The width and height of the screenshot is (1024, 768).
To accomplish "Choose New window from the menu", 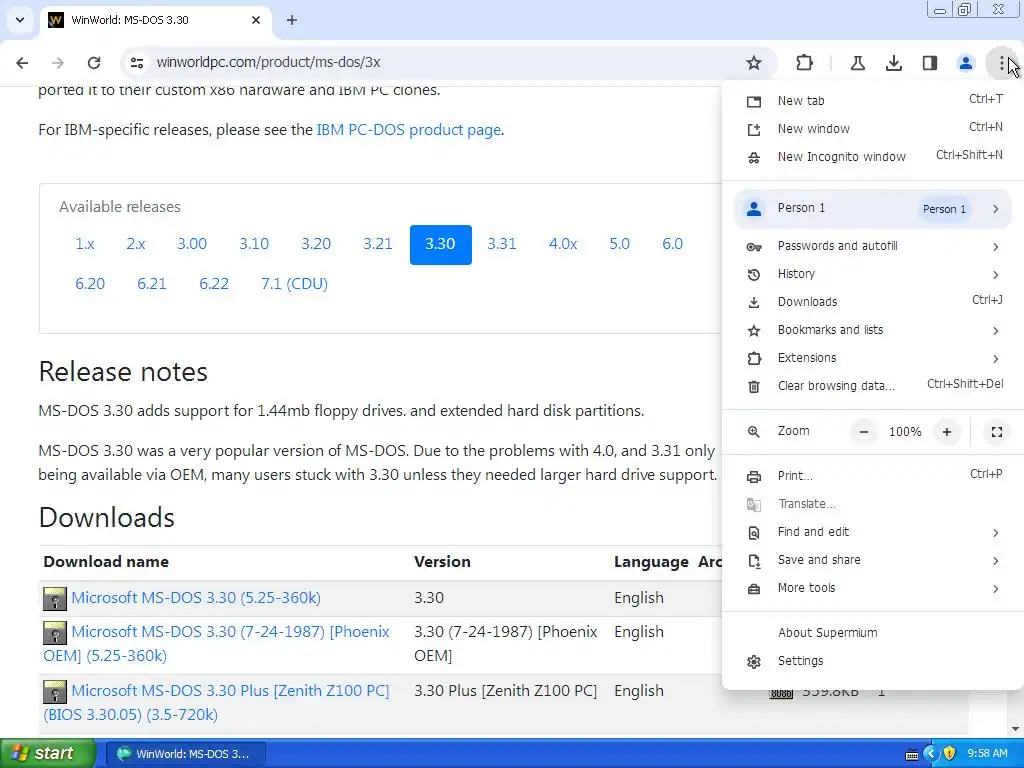I will [872, 129].
